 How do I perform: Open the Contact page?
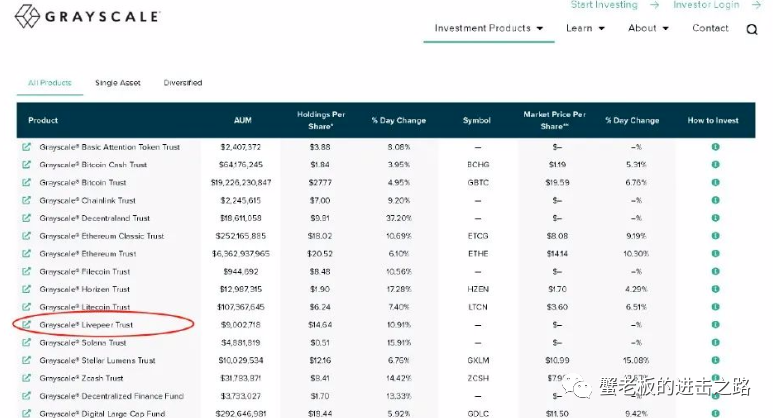tap(710, 28)
